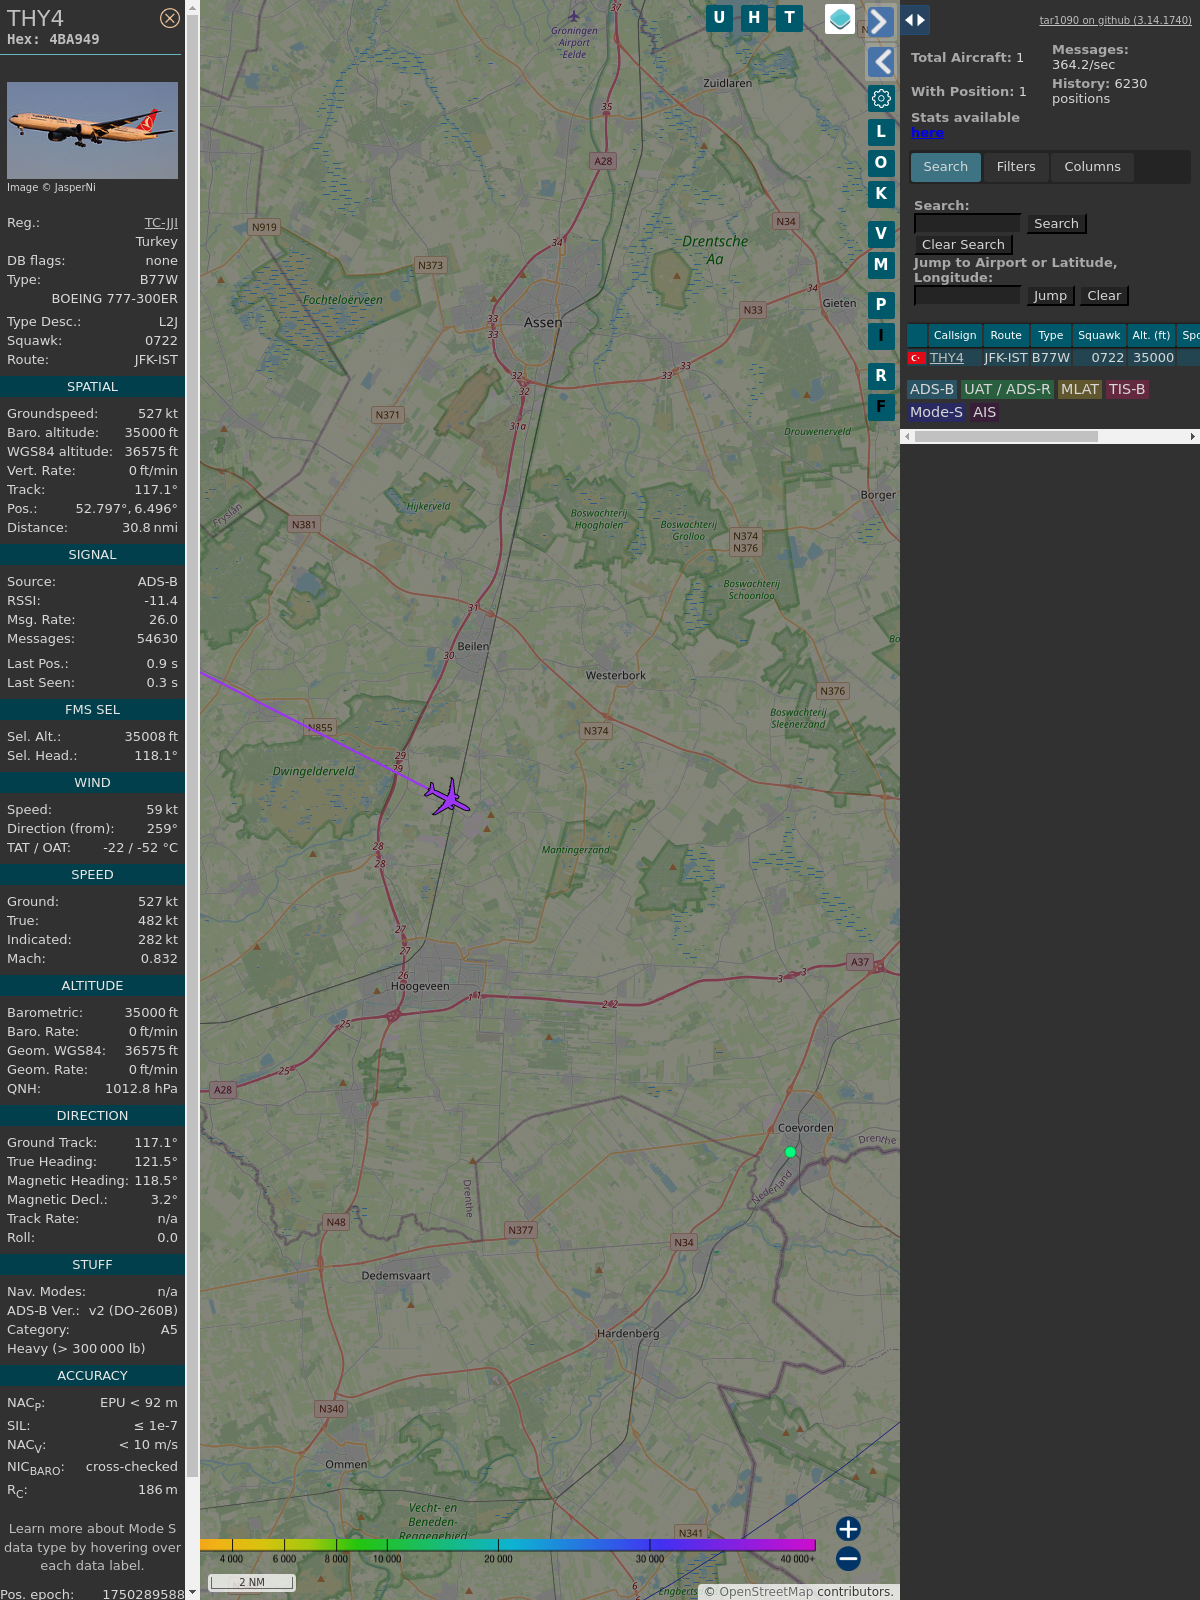1200x1600 pixels.
Task: Click the aircraft table horizontal scrollbar
Action: click(1006, 437)
